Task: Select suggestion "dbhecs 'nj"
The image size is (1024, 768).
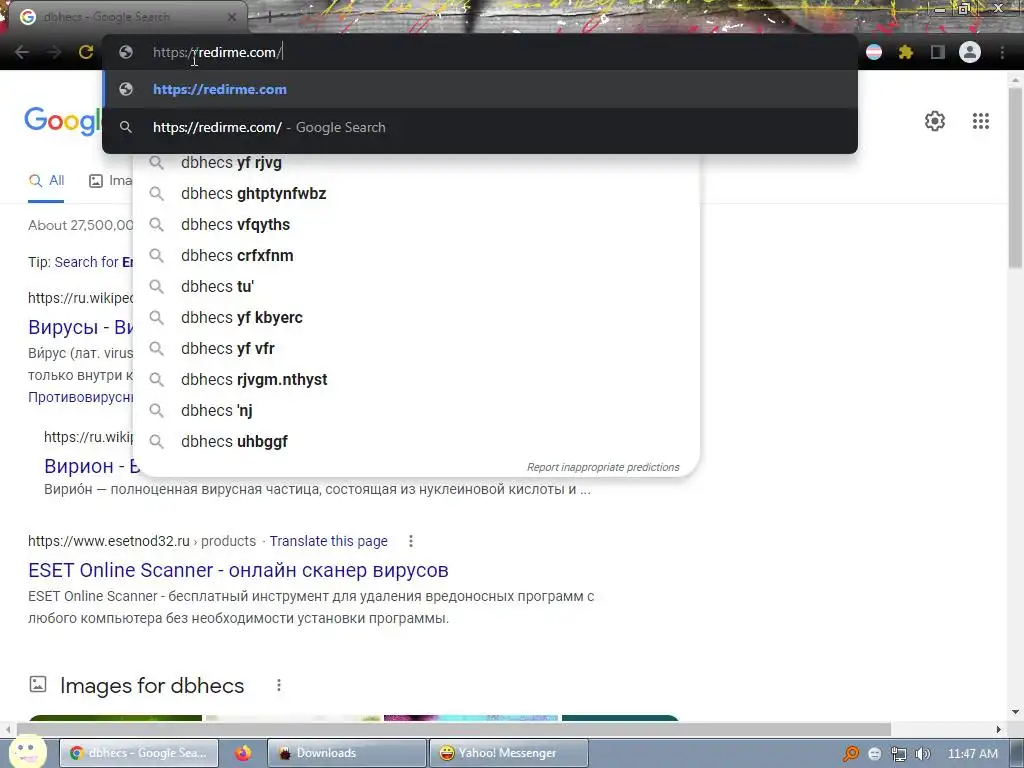Action: click(417, 411)
